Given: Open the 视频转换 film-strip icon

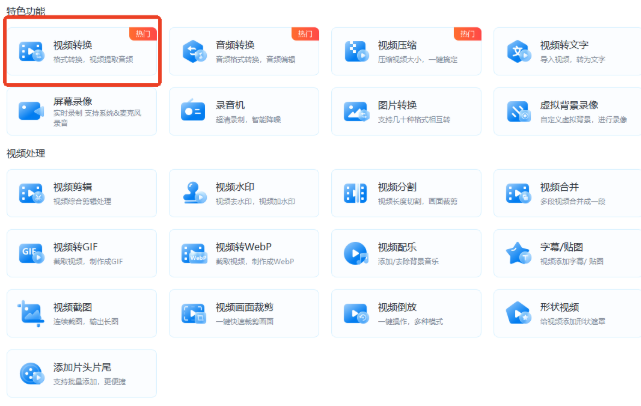Looking at the screenshot, I should [31, 52].
